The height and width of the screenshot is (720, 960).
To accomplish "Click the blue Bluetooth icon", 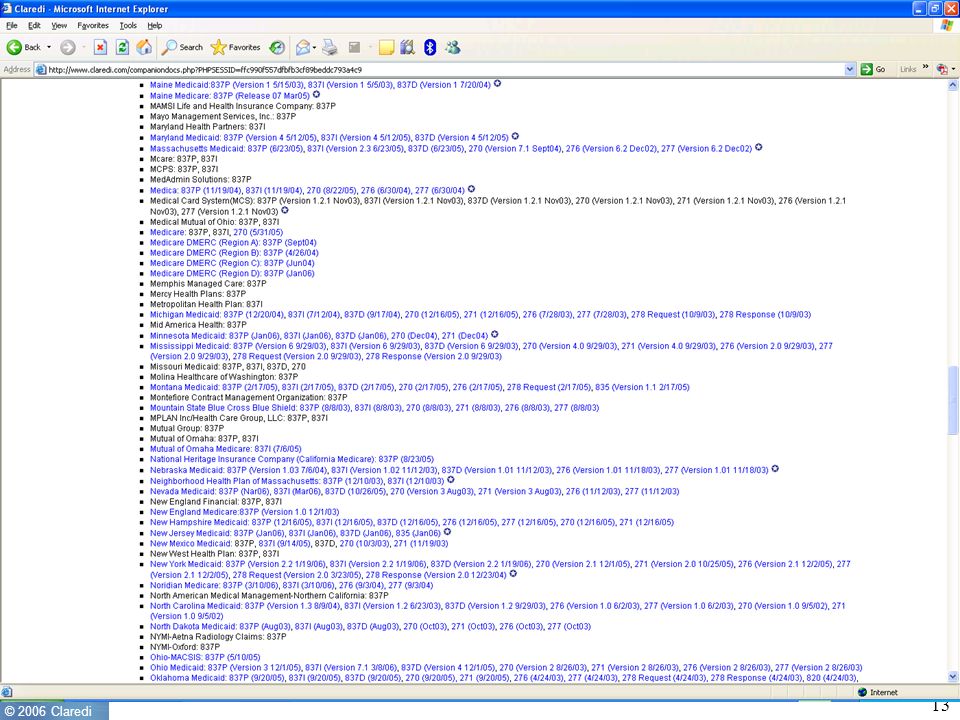I will click(x=430, y=47).
